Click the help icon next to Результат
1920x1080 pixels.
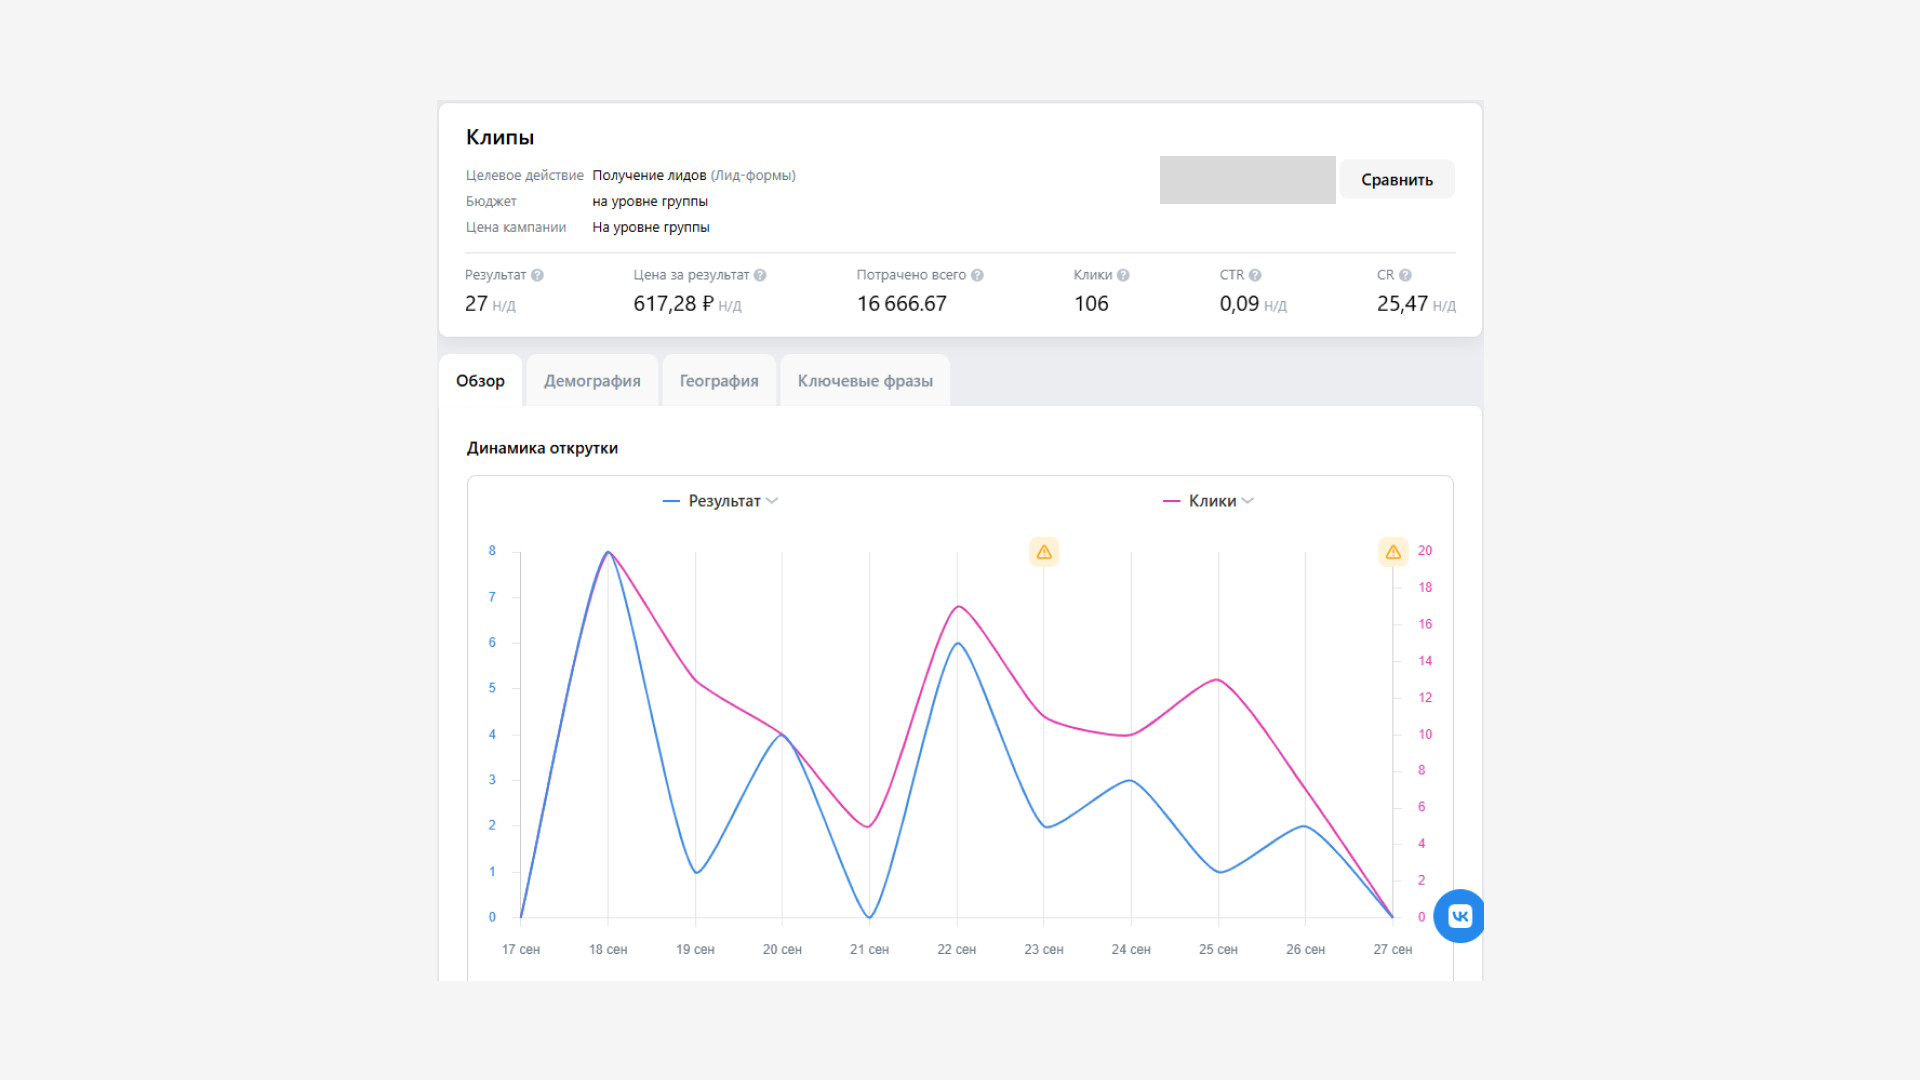[x=537, y=275]
